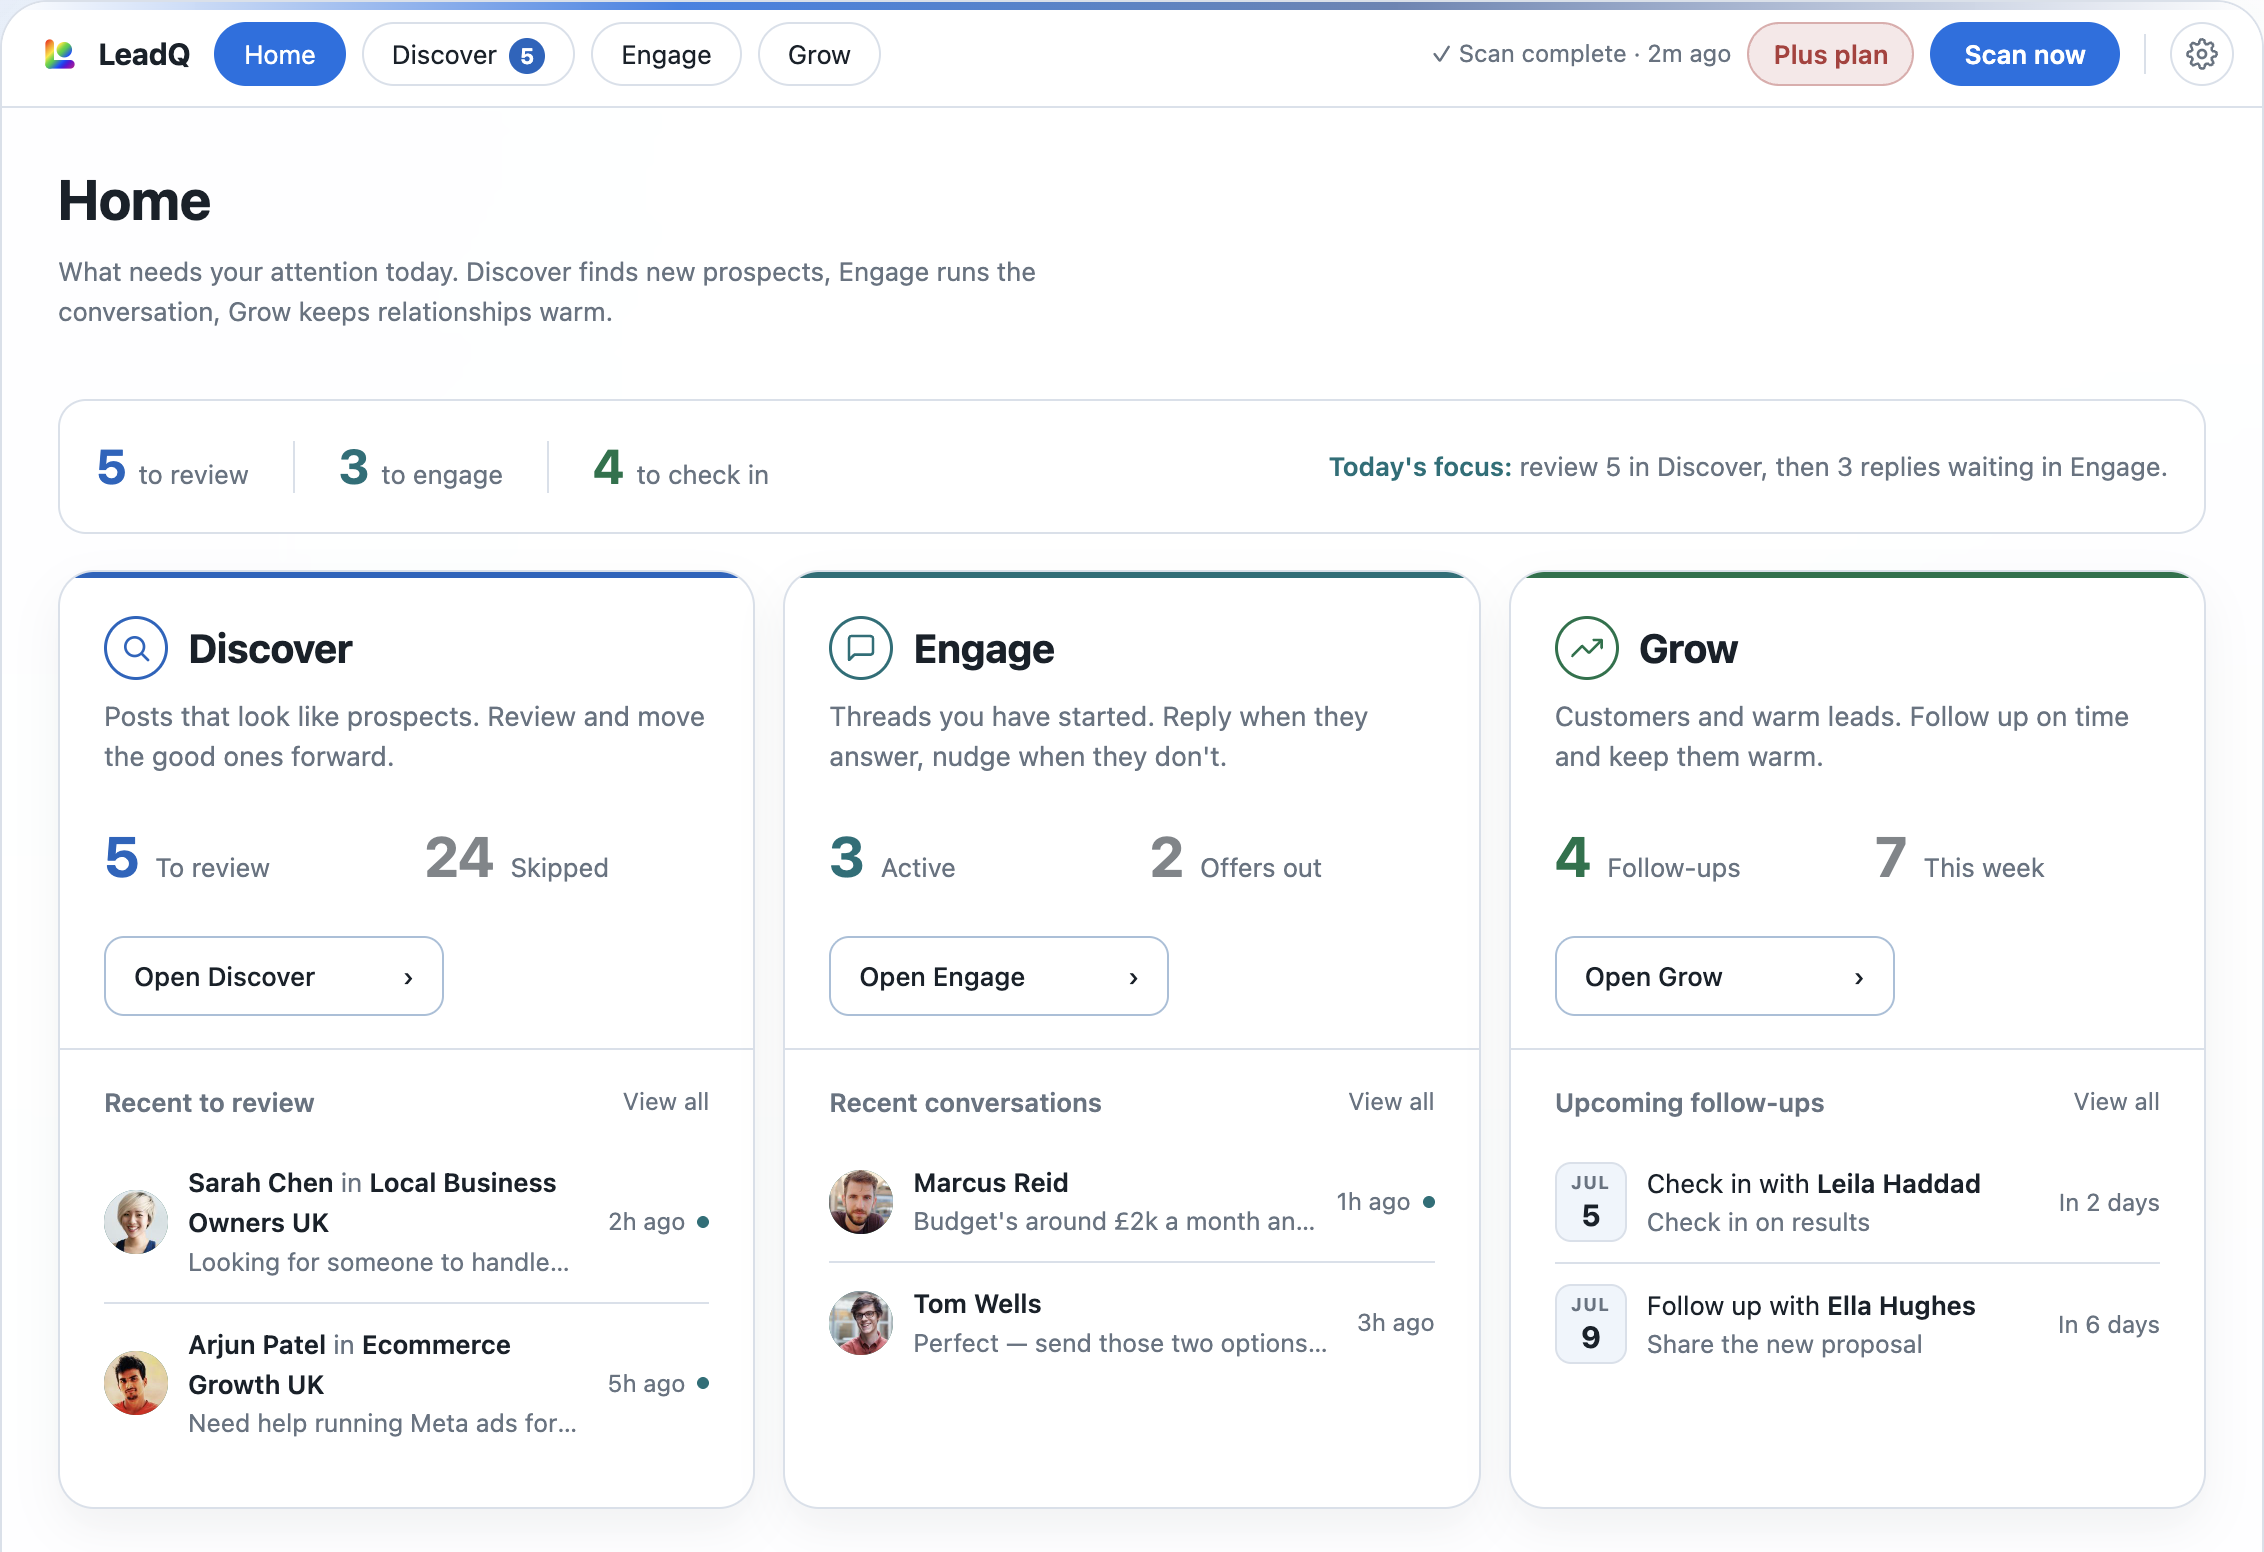This screenshot has height=1552, width=2264.
Task: Open Engage from its card button
Action: pos(998,976)
